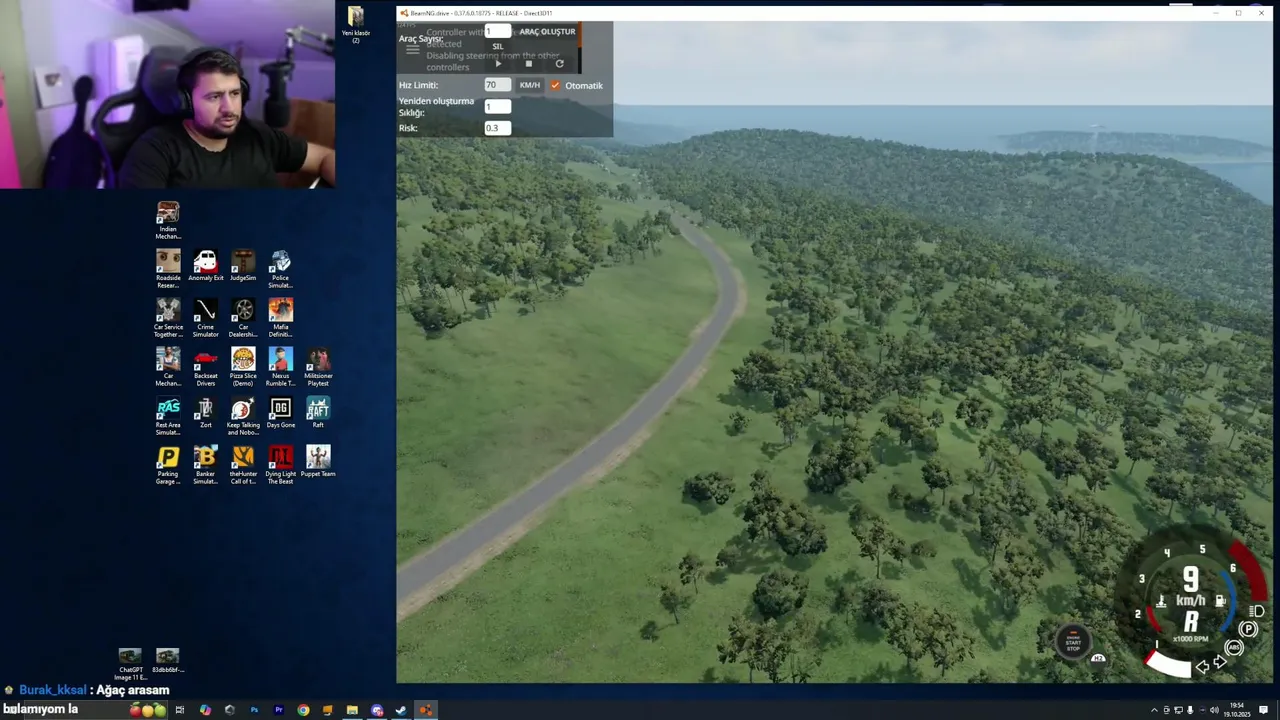
Task: Open Parking Garage desktop shortcut
Action: (168, 465)
